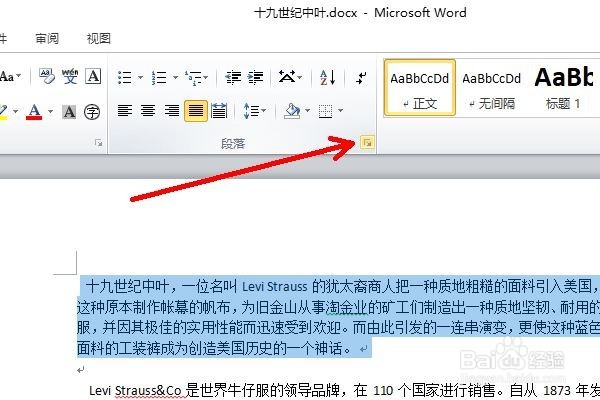Open the View (视图) ribbon tab
This screenshot has height=400, width=600.
coord(98,38)
